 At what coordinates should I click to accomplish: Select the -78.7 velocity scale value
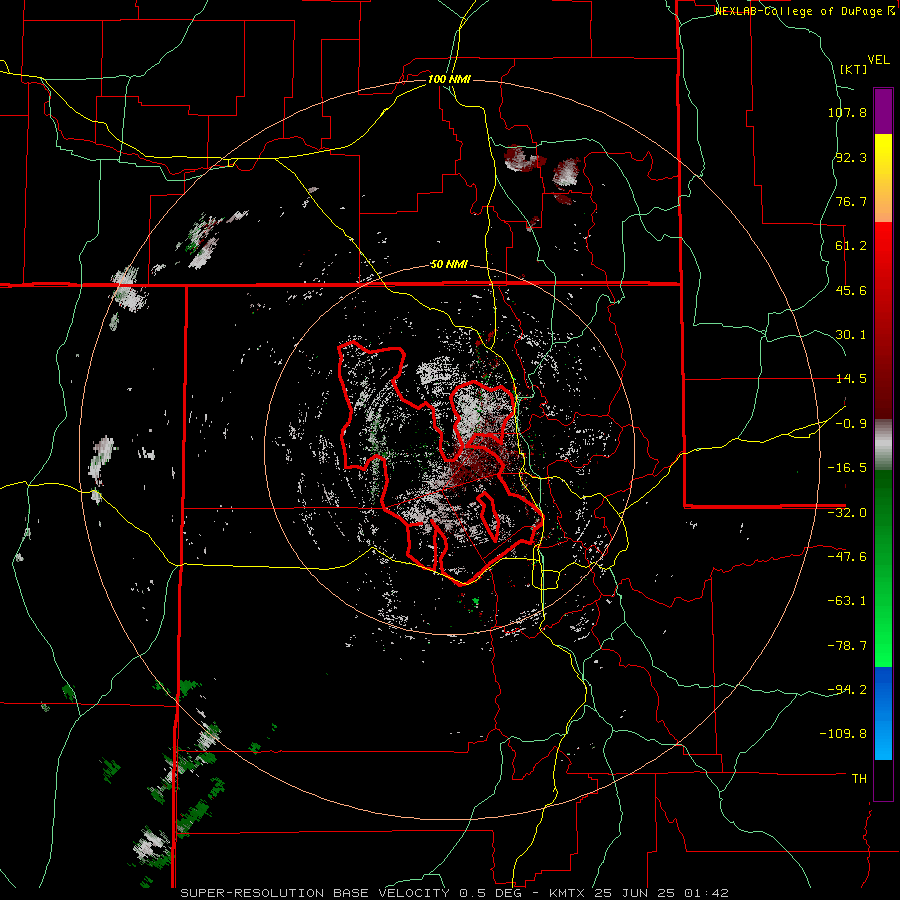(x=847, y=646)
